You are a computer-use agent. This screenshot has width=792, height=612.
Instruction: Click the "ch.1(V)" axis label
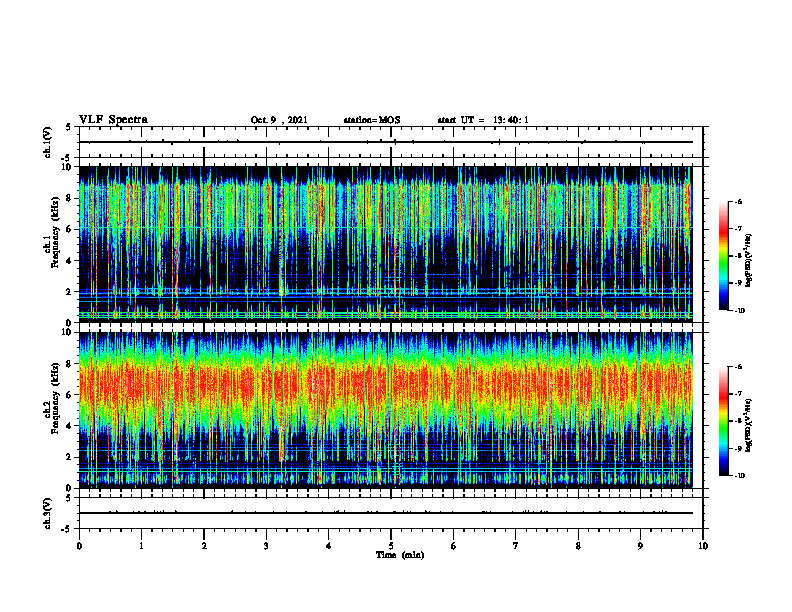click(x=48, y=142)
